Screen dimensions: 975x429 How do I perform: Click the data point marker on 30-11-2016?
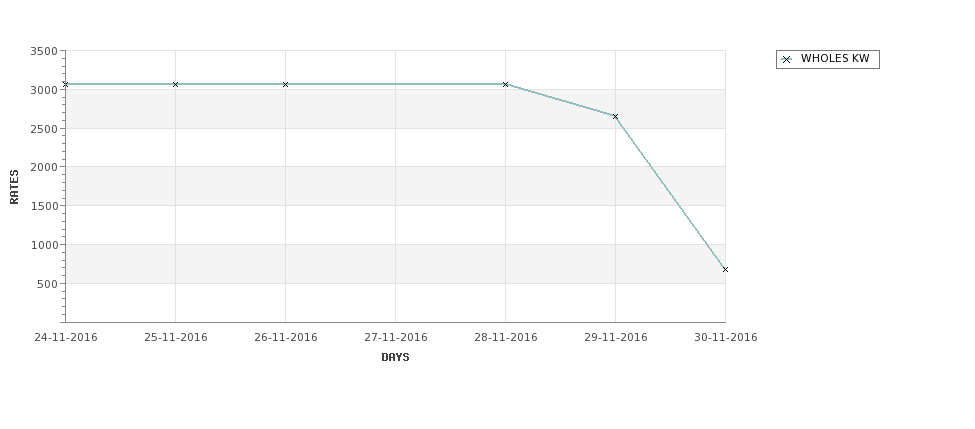click(725, 269)
